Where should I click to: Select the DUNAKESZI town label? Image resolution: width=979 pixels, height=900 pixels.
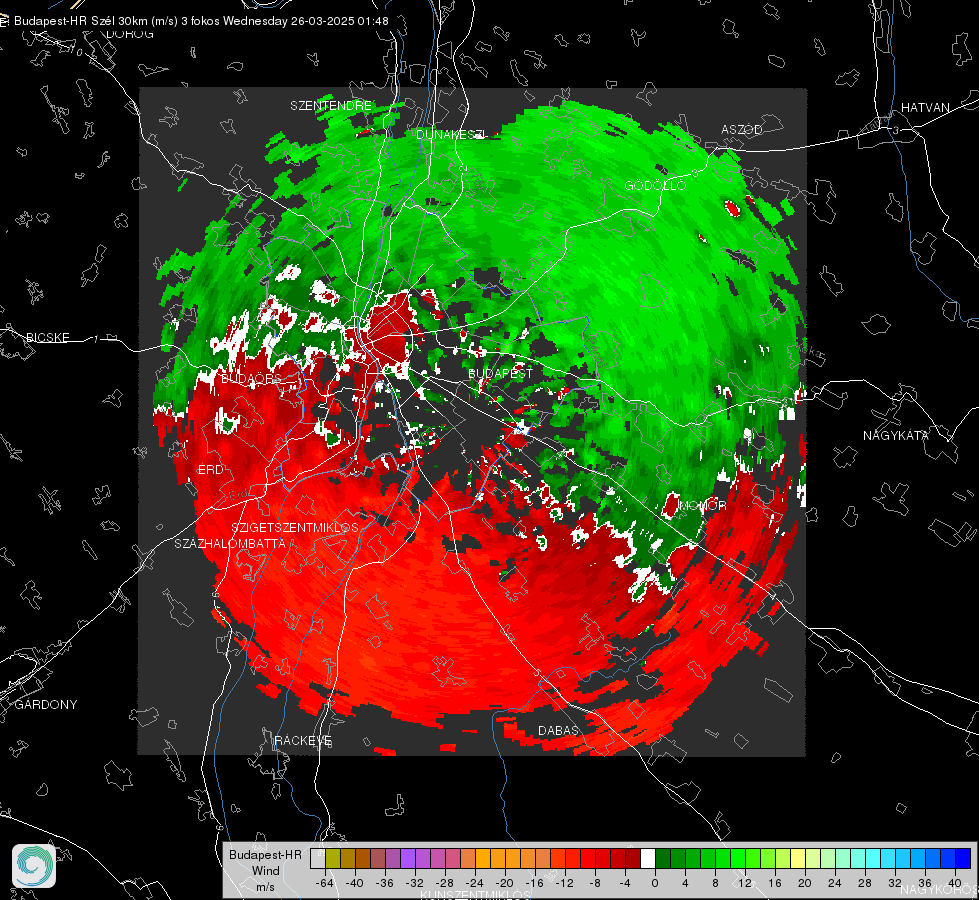tap(451, 134)
